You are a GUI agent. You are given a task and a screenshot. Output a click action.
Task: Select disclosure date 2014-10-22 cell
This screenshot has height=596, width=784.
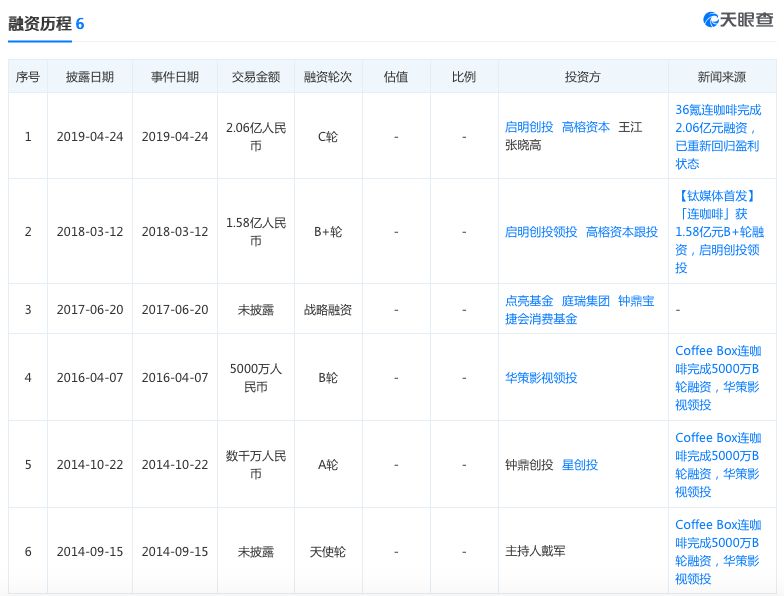click(x=90, y=465)
